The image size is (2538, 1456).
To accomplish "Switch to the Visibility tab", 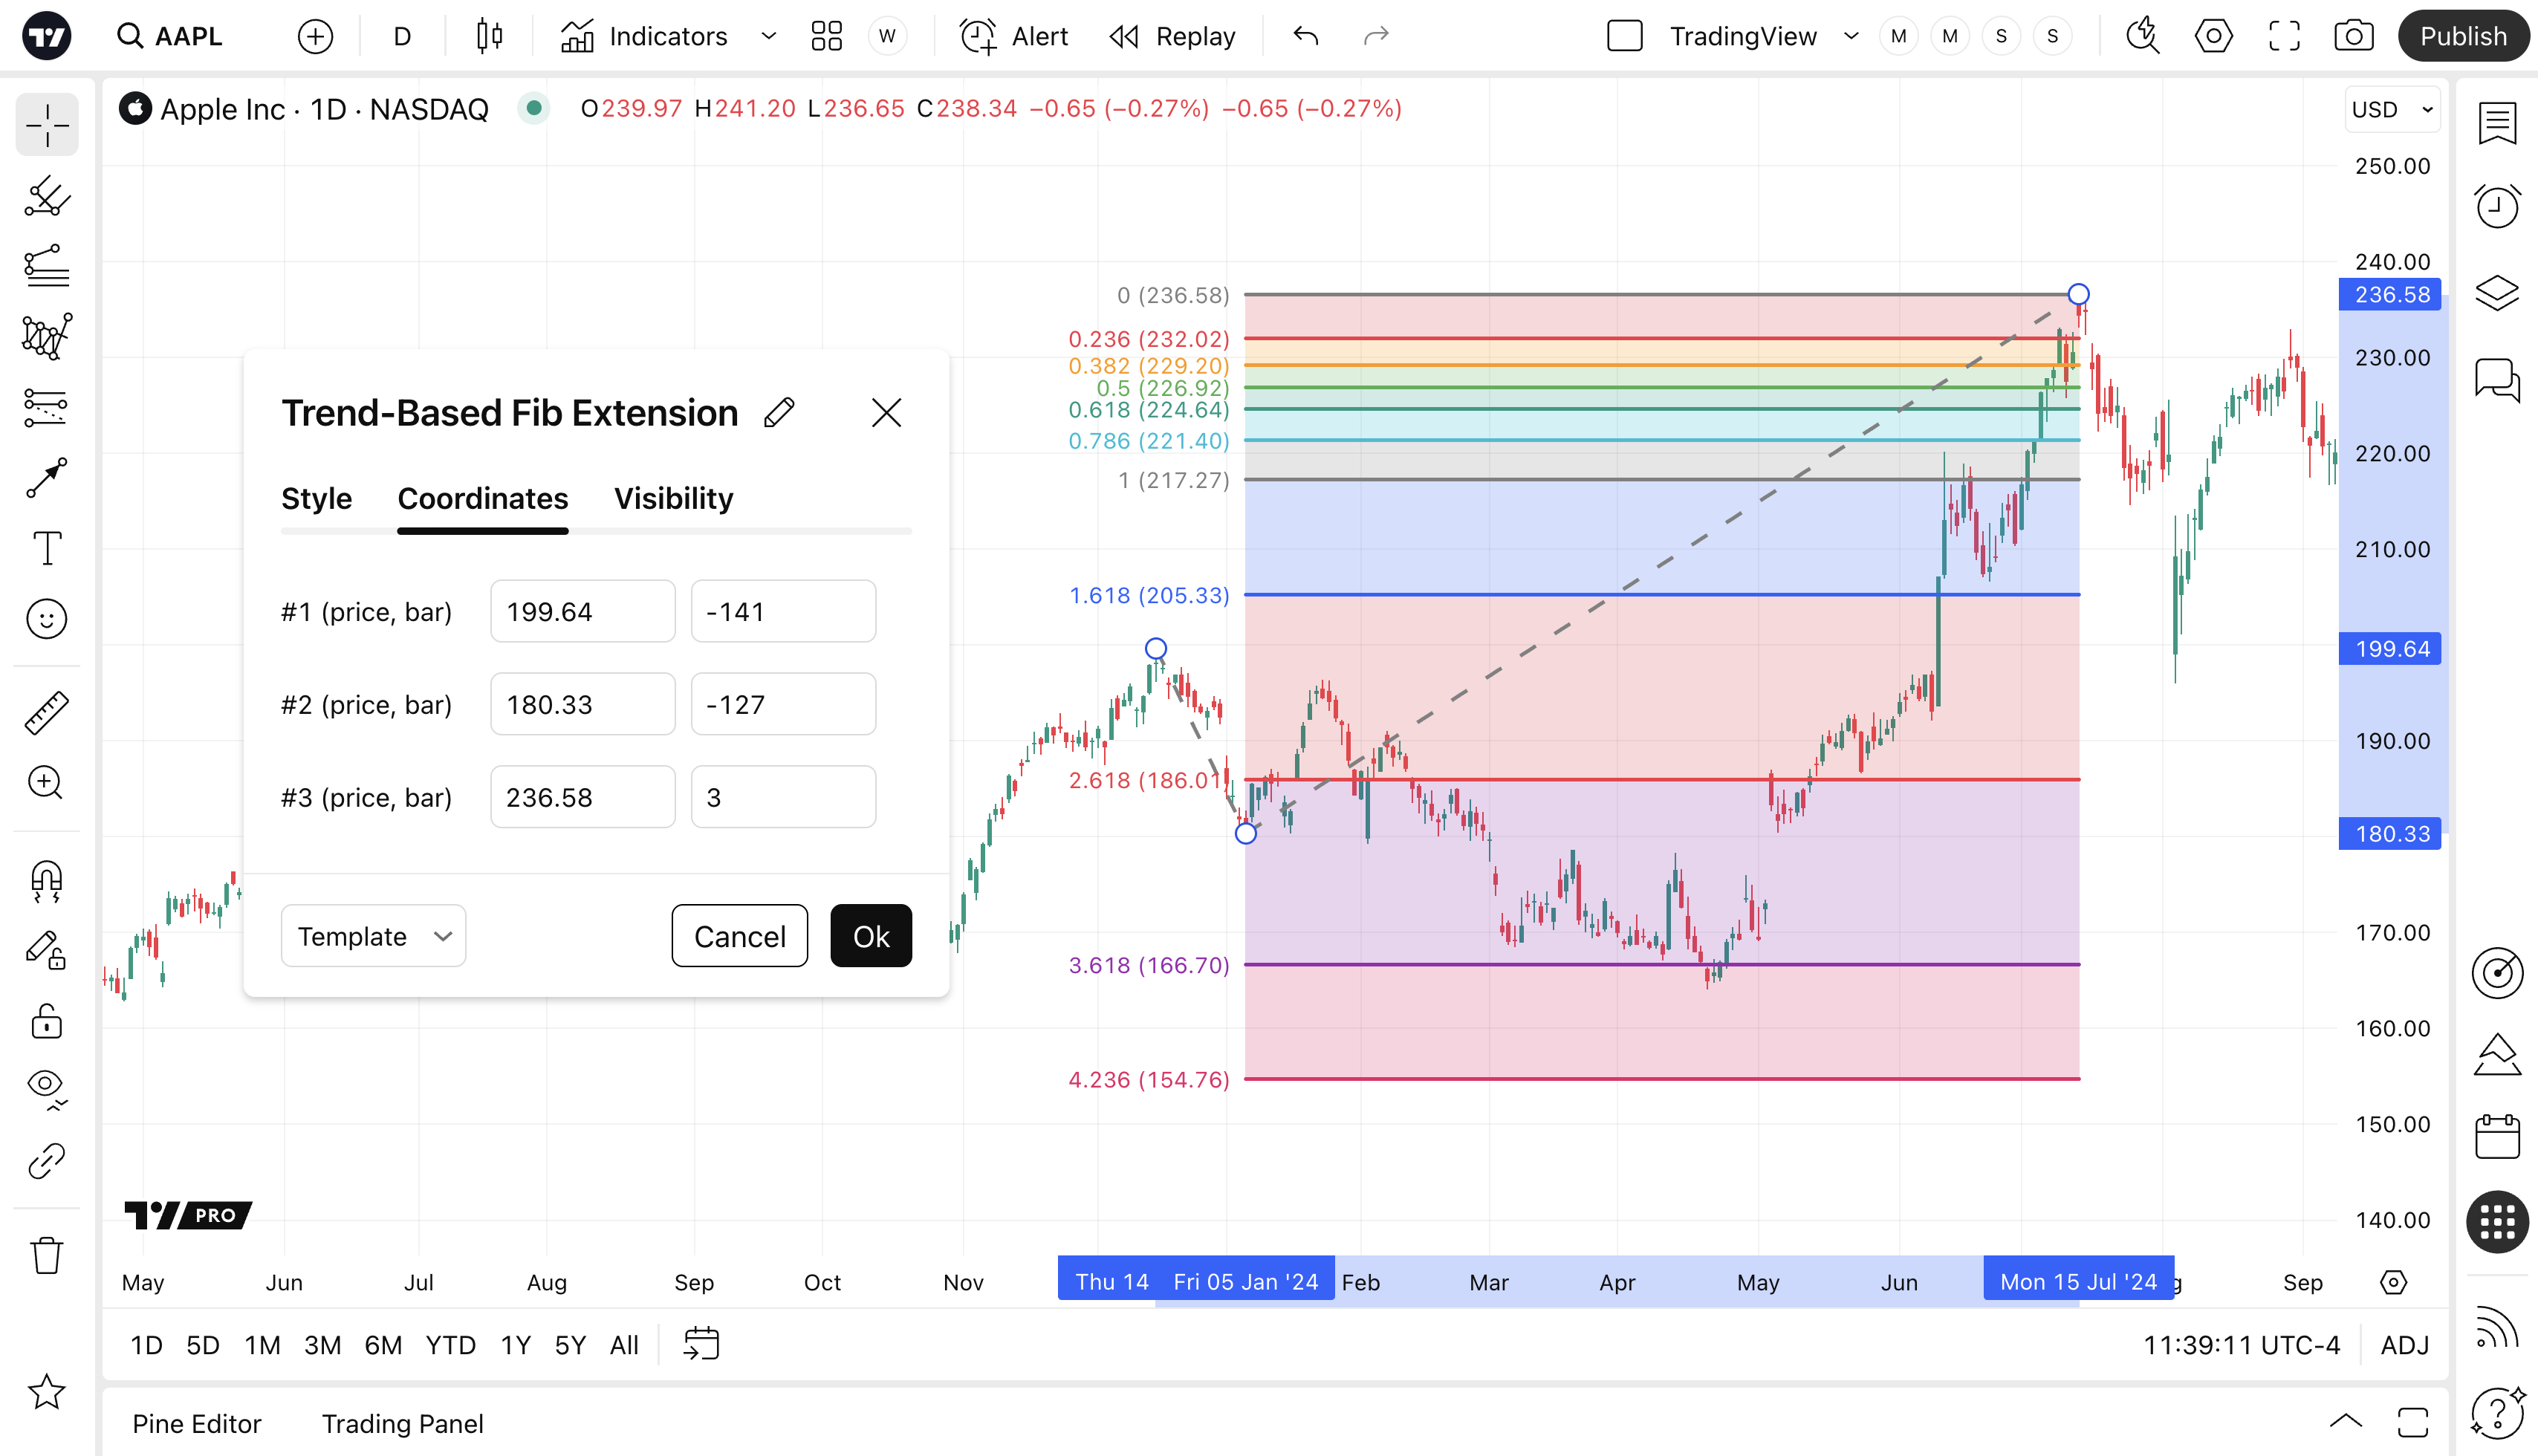I will 673,498.
